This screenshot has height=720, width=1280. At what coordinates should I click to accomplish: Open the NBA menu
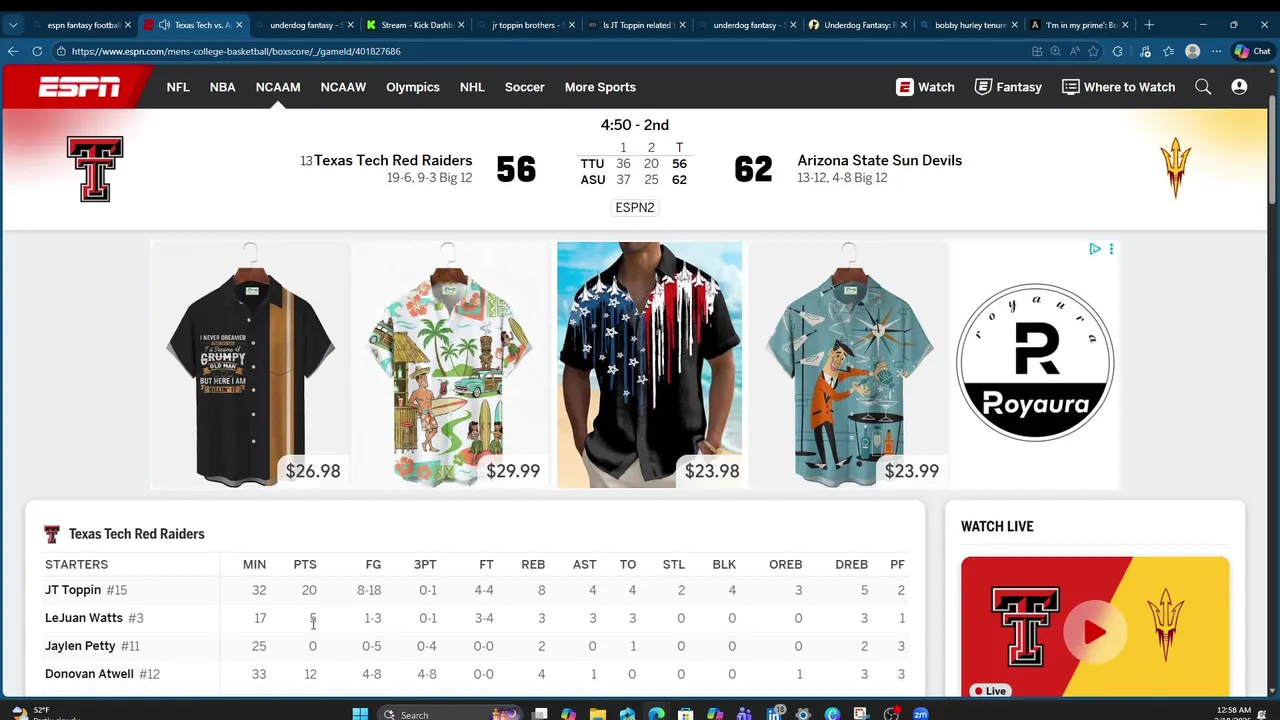point(223,87)
